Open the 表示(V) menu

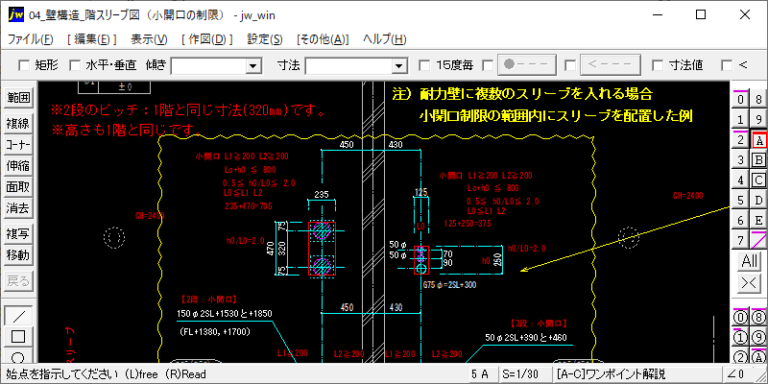149,39
